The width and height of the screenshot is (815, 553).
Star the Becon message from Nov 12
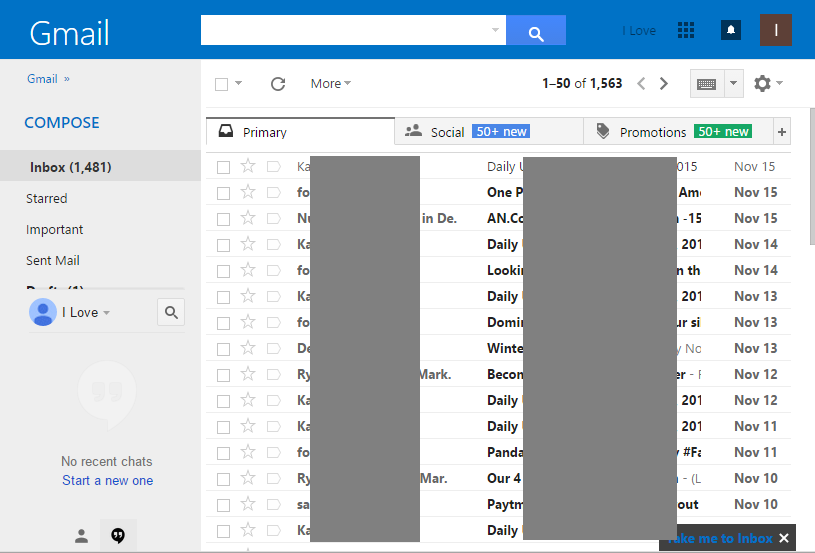[x=248, y=374]
